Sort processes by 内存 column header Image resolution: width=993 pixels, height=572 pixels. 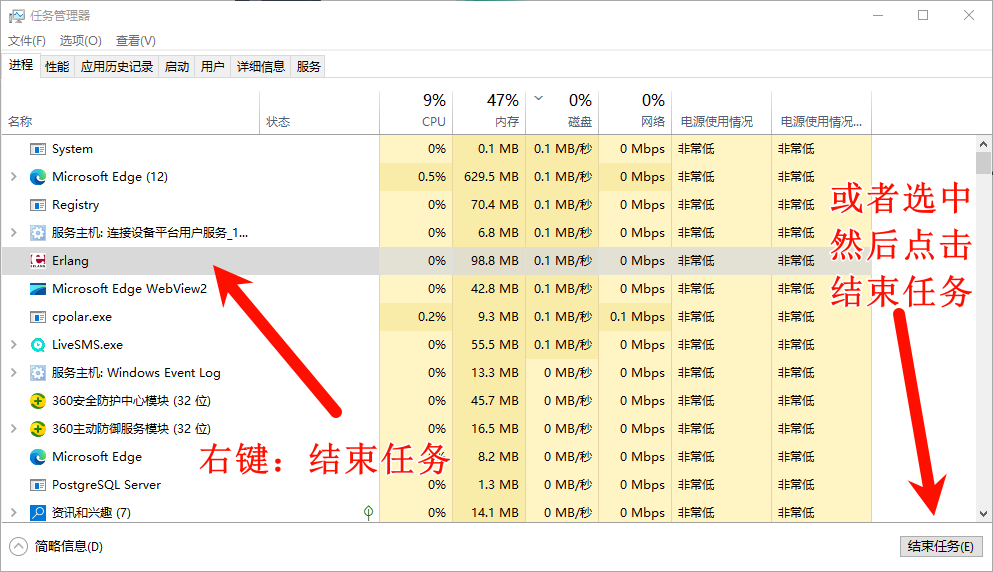click(489, 113)
